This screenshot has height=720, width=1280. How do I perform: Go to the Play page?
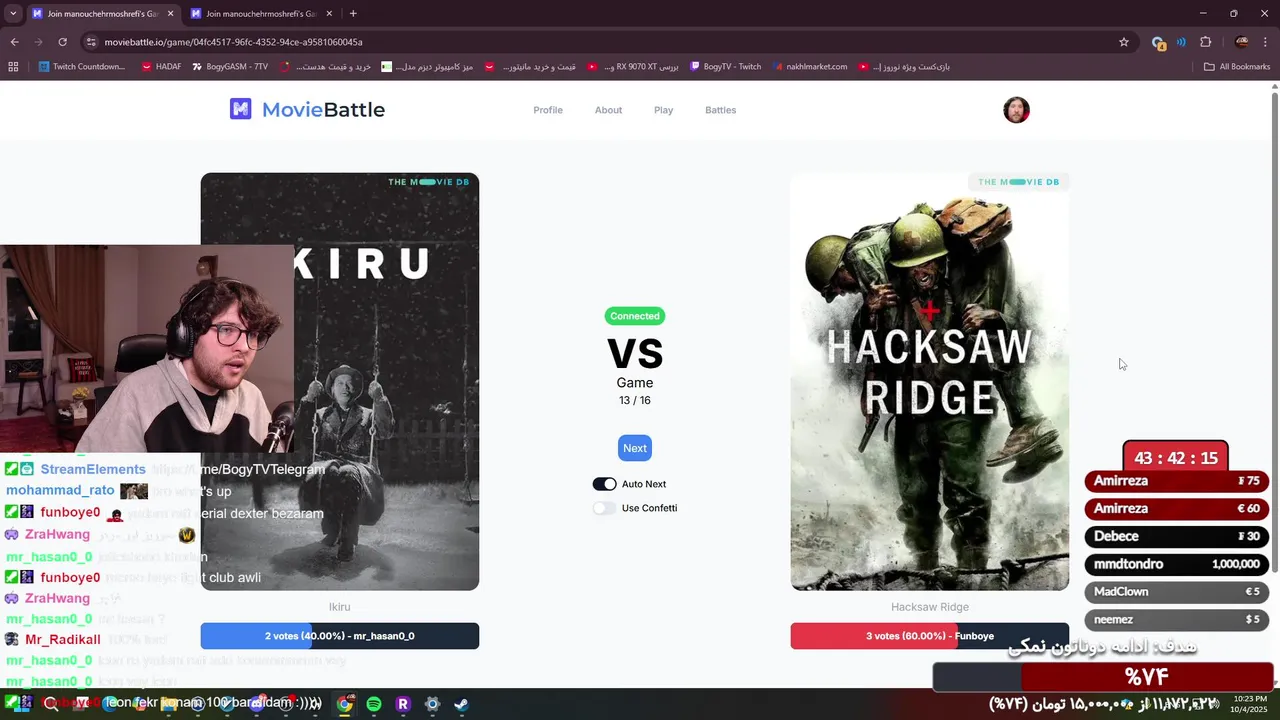pos(663,110)
